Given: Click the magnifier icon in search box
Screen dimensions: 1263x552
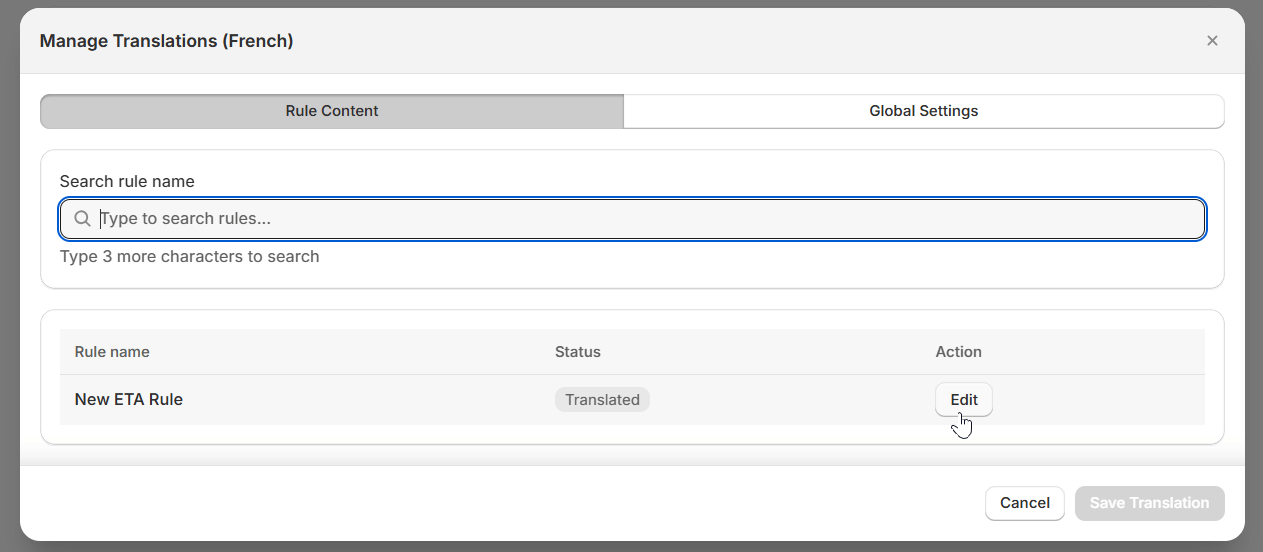Looking at the screenshot, I should 82,219.
